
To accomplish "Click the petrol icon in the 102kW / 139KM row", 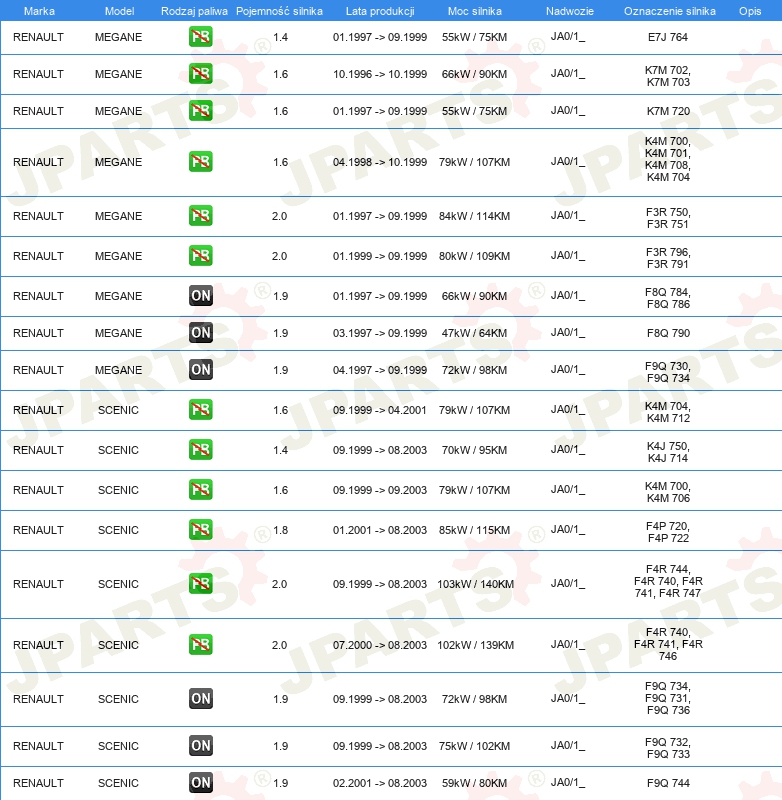I will point(200,644).
